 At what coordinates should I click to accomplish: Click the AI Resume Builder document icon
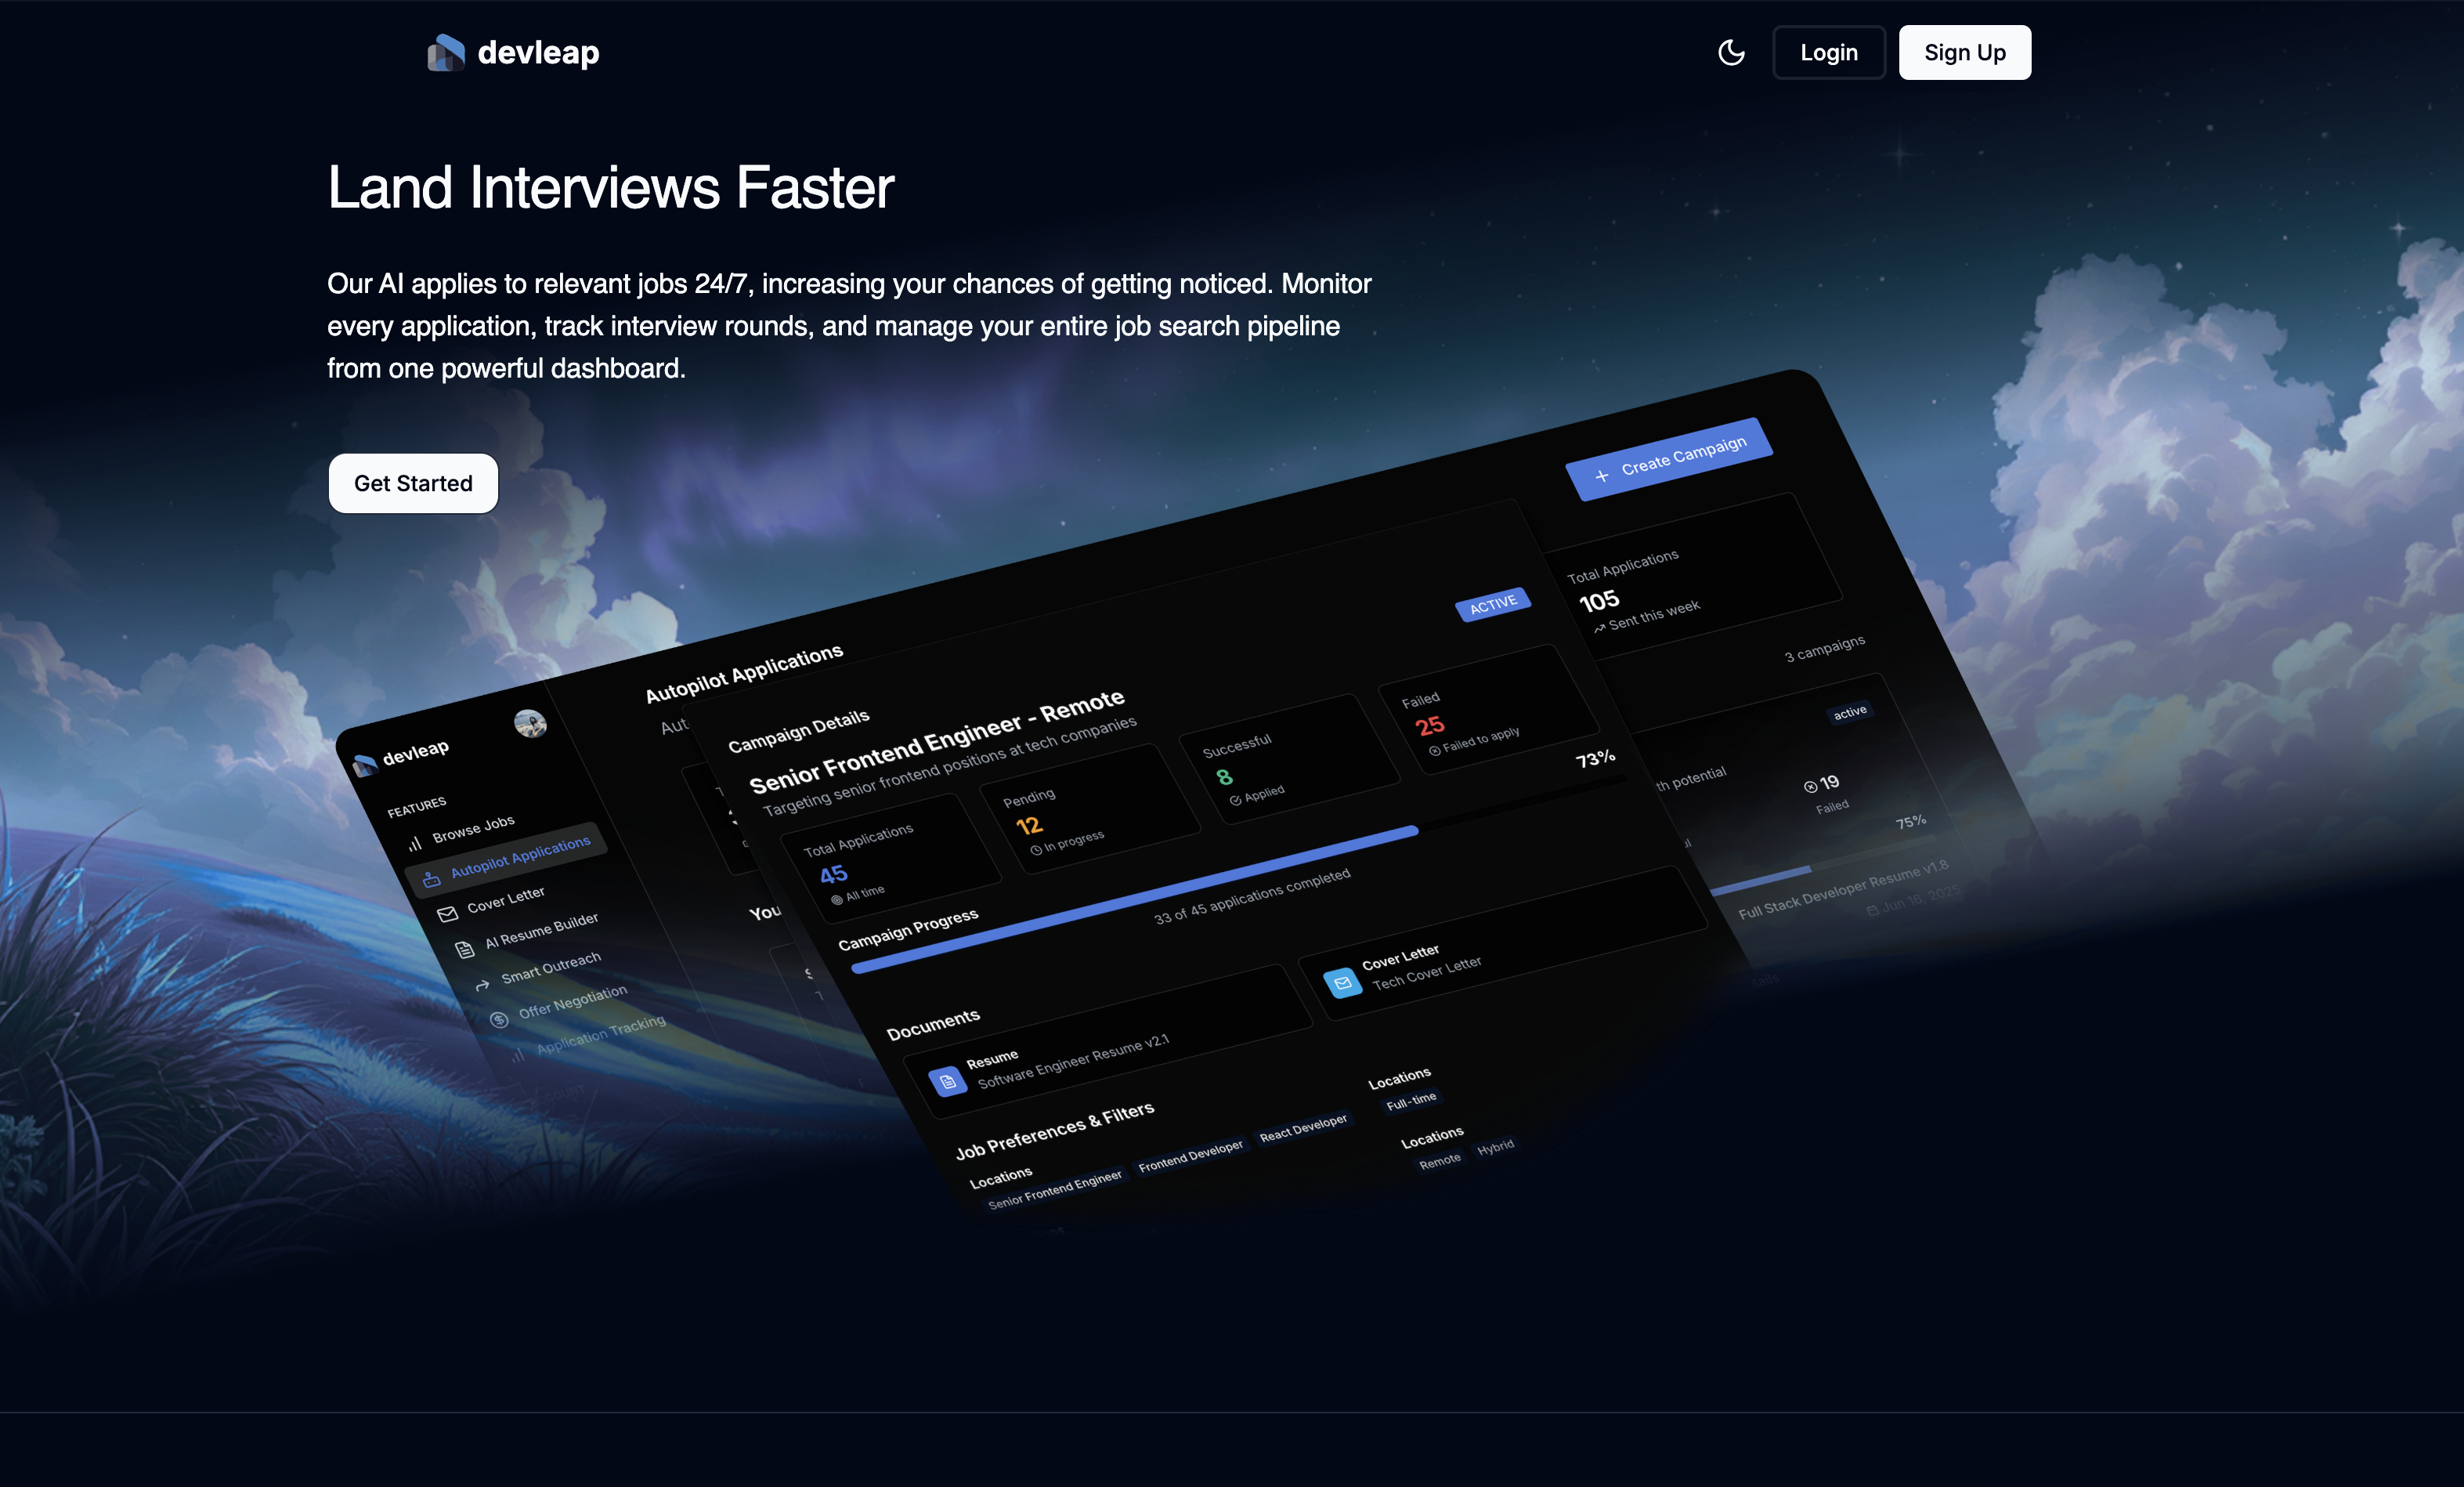[465, 950]
